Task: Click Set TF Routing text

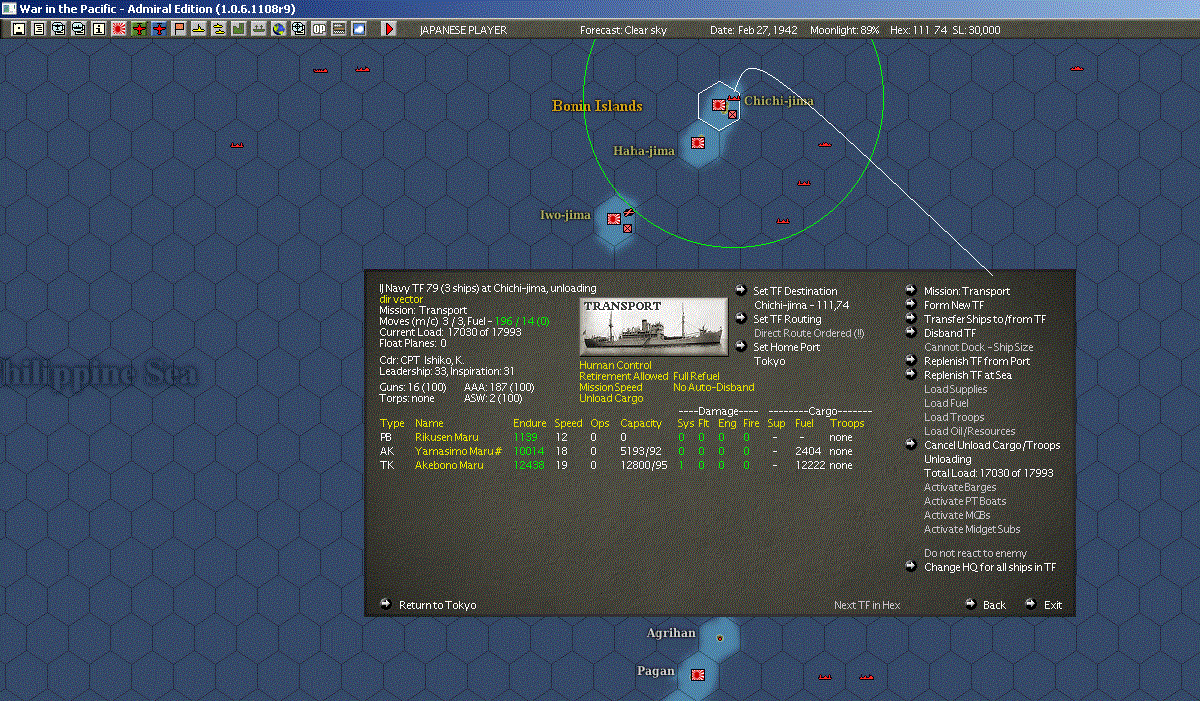Action: click(787, 319)
